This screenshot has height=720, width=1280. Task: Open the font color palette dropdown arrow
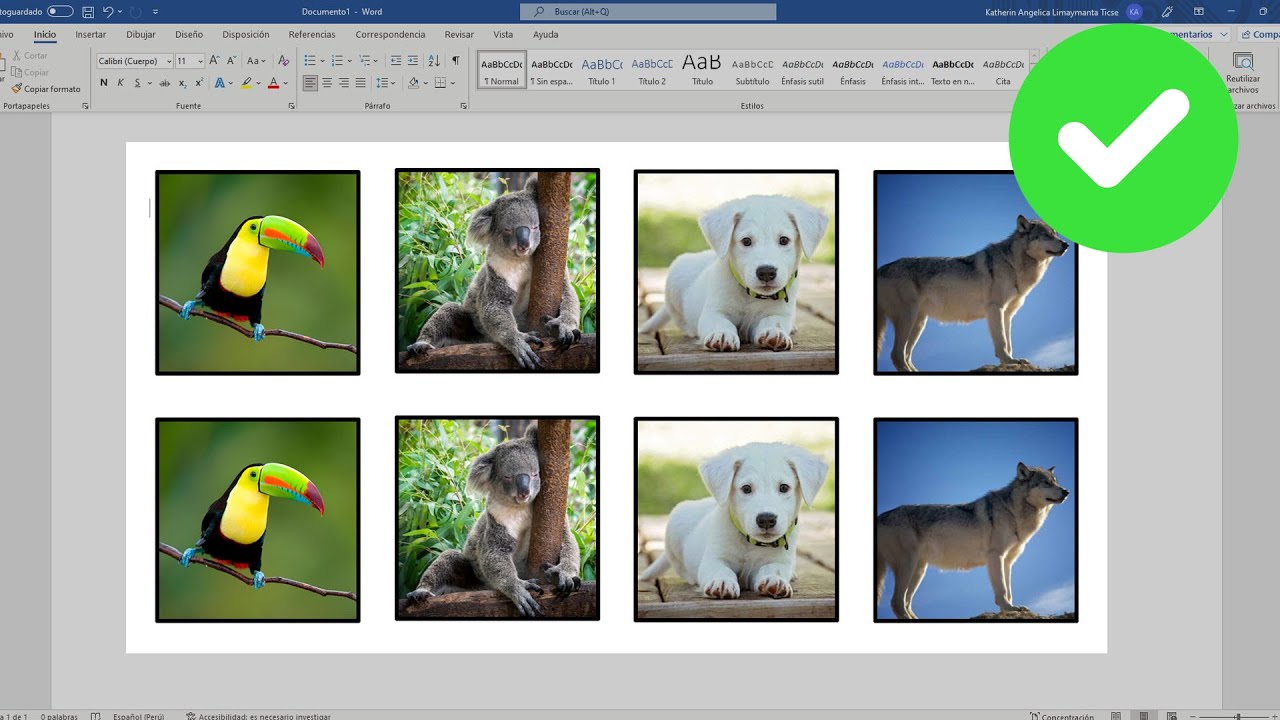pos(285,83)
